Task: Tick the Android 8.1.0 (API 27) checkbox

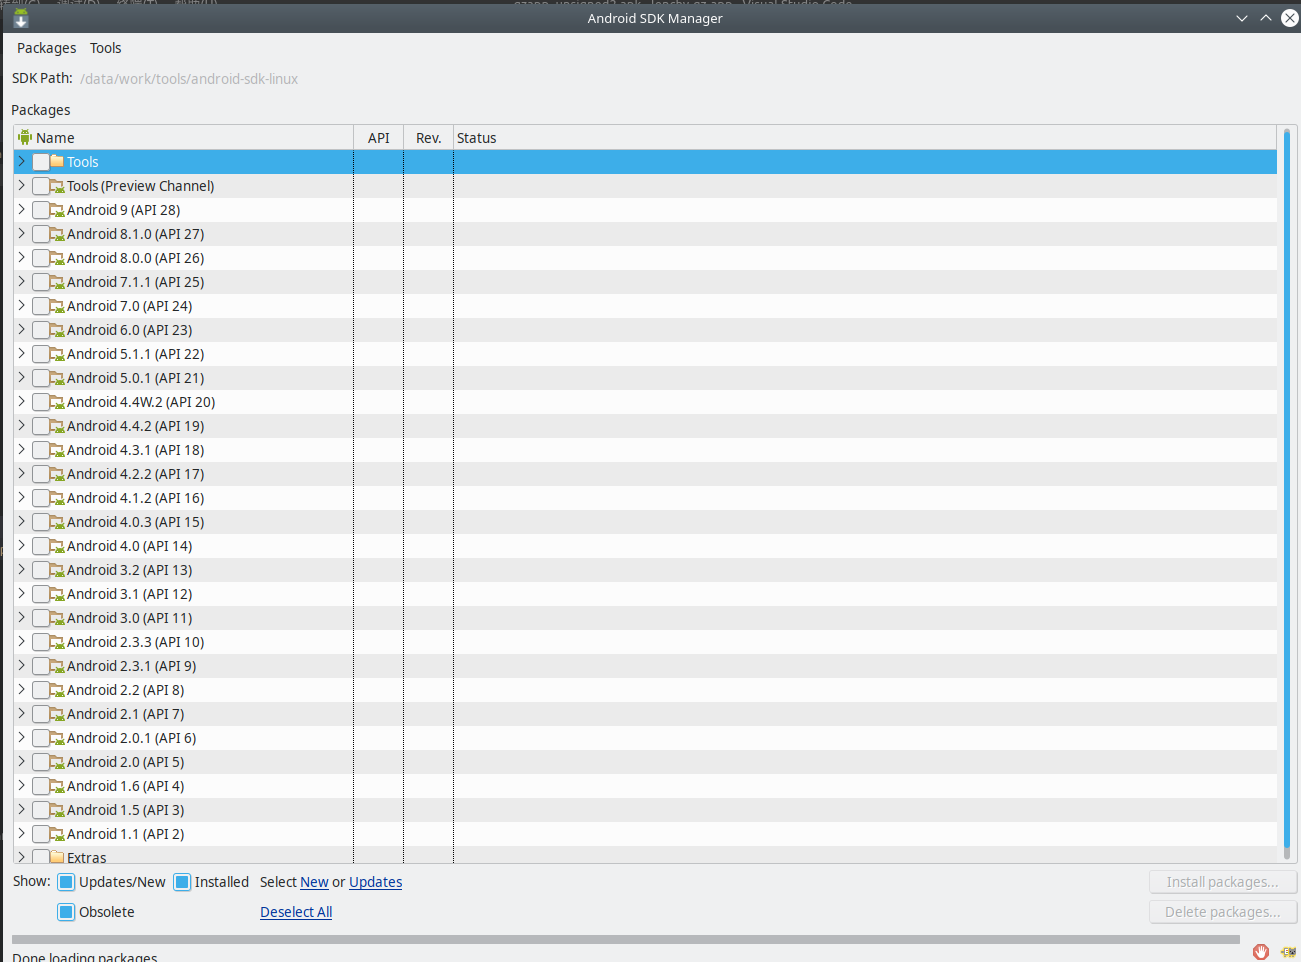Action: coord(40,234)
